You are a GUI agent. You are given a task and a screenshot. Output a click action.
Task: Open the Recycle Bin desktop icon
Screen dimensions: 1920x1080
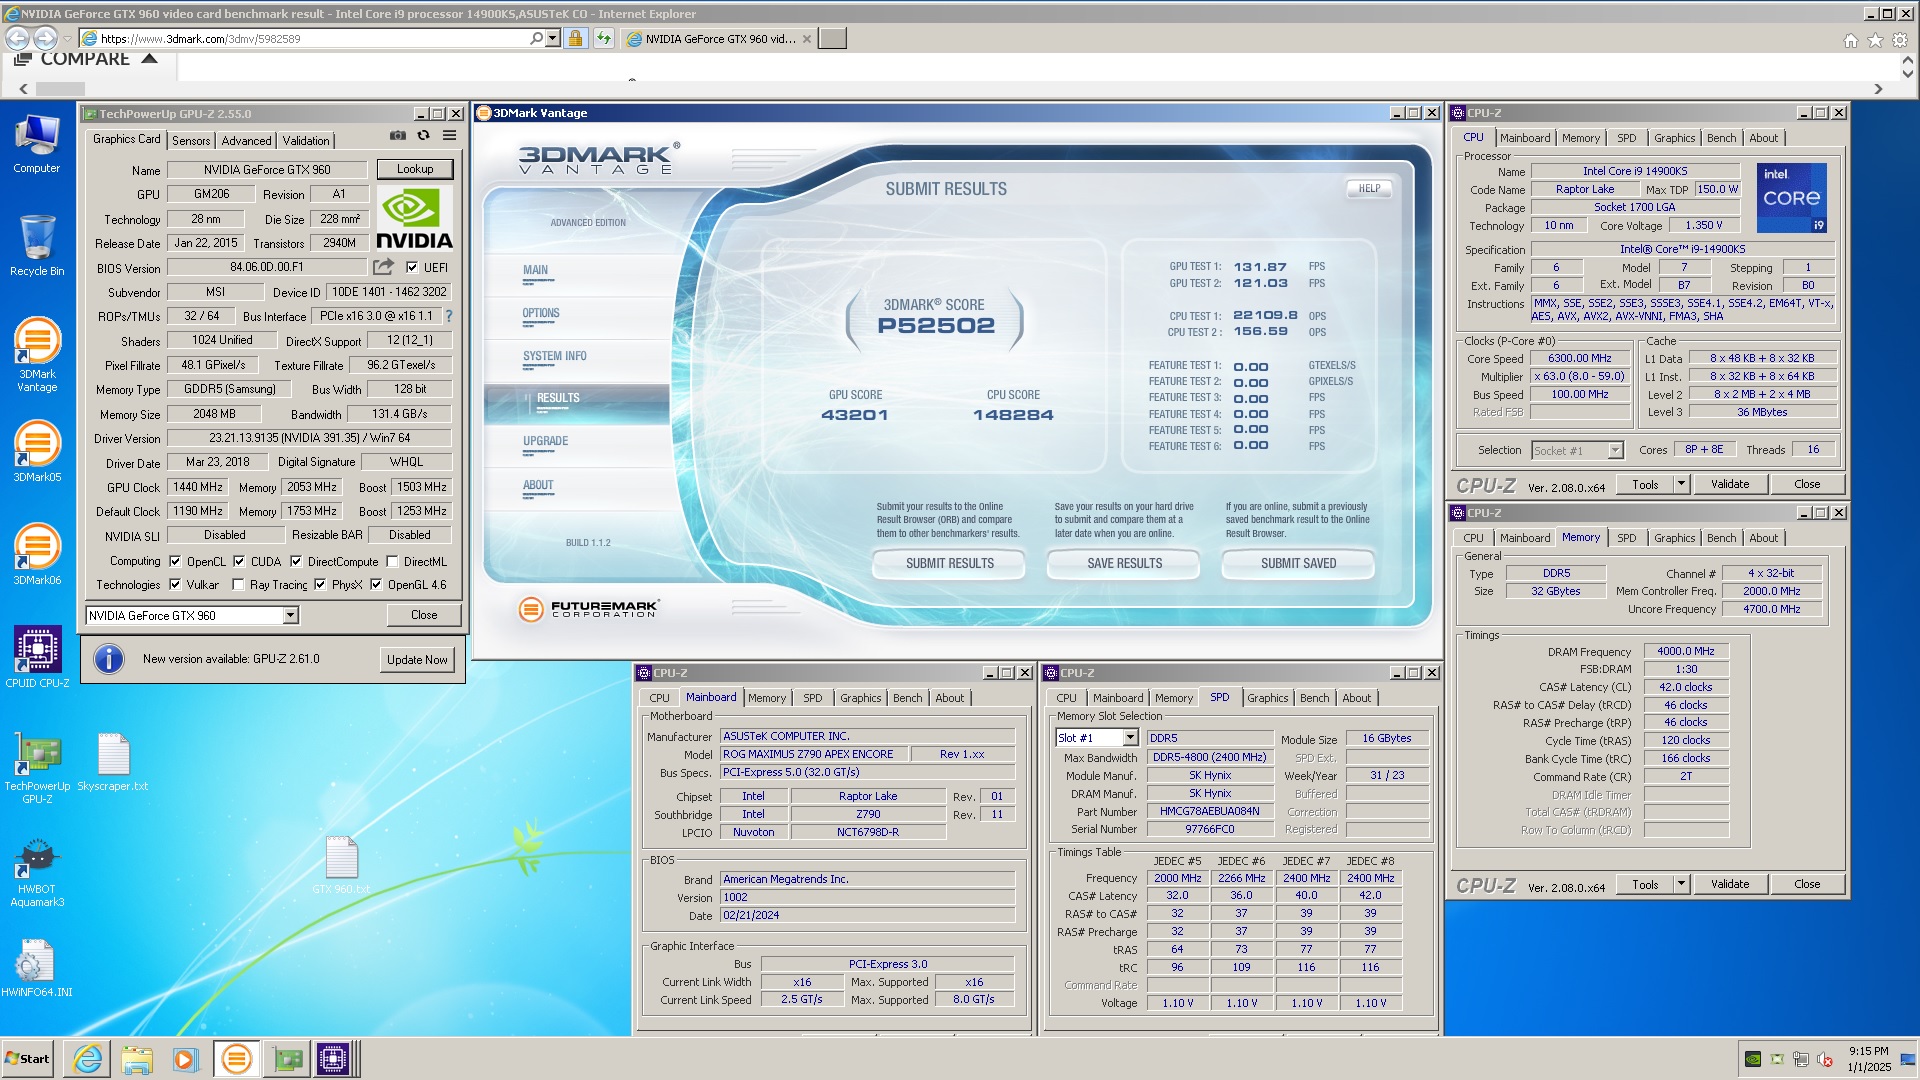click(x=37, y=246)
